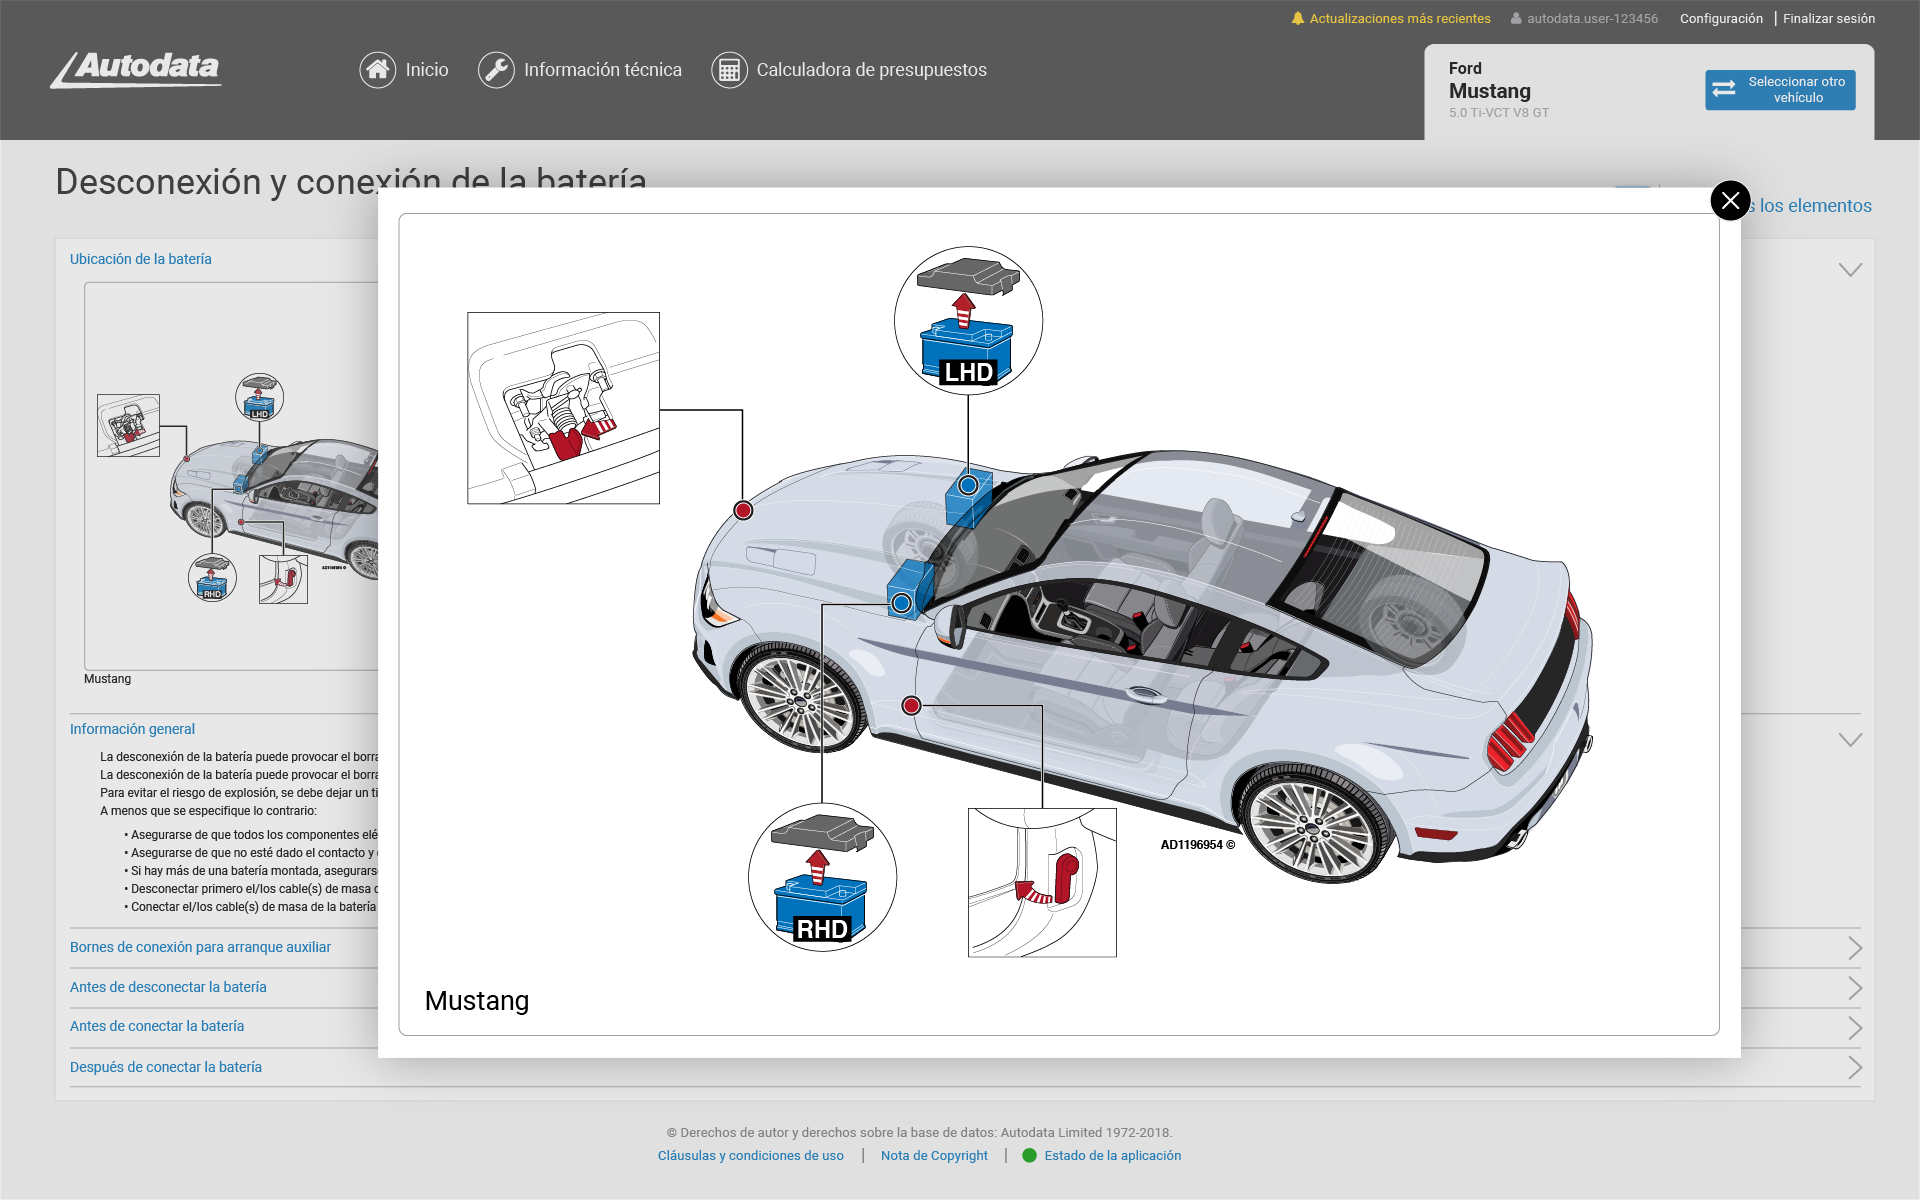The height and width of the screenshot is (1200, 1920).
Task: Click the green Estado de la aplicación status dot
Action: pos(1029,1156)
